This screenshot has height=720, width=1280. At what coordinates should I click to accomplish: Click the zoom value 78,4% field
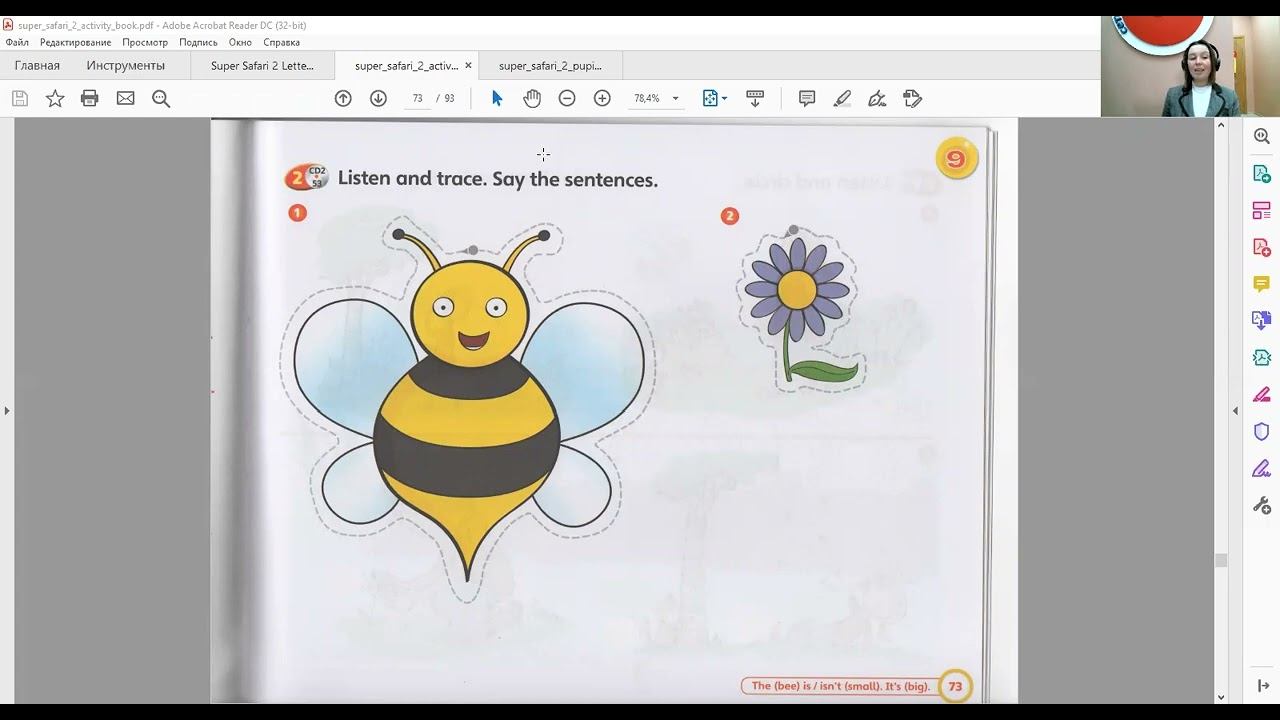pos(646,98)
